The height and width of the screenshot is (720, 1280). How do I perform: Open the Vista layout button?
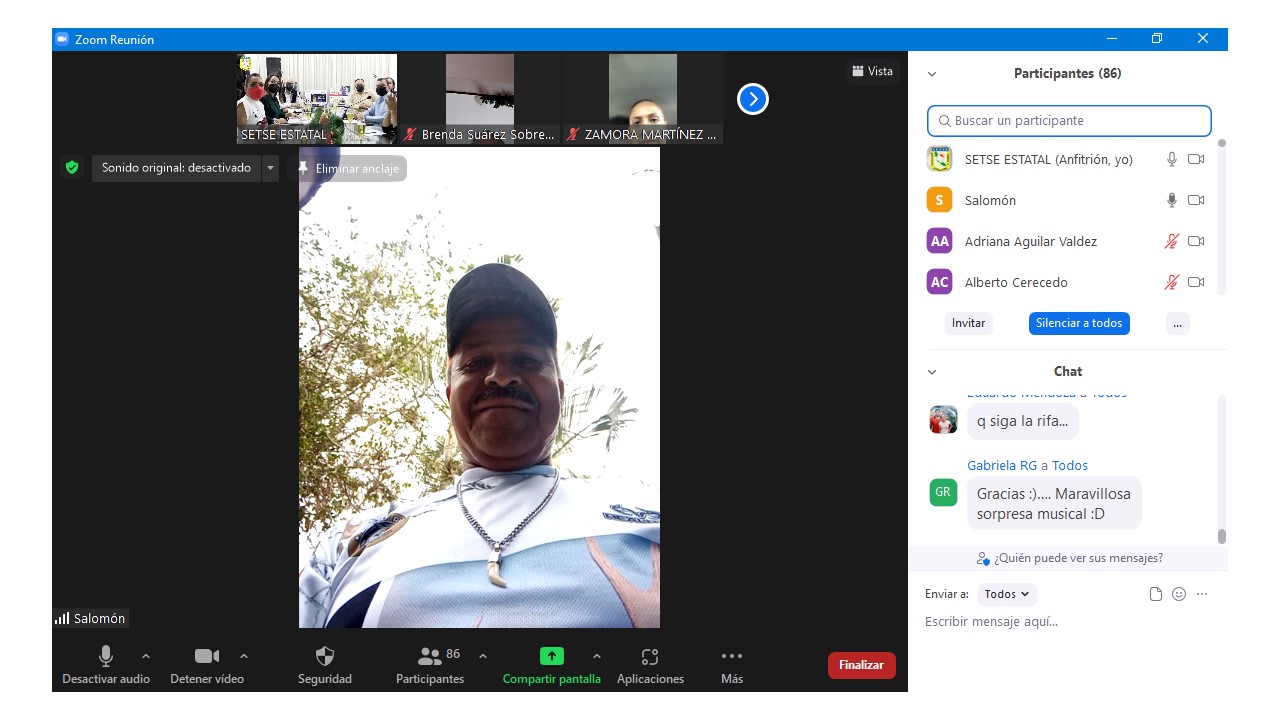pos(872,71)
